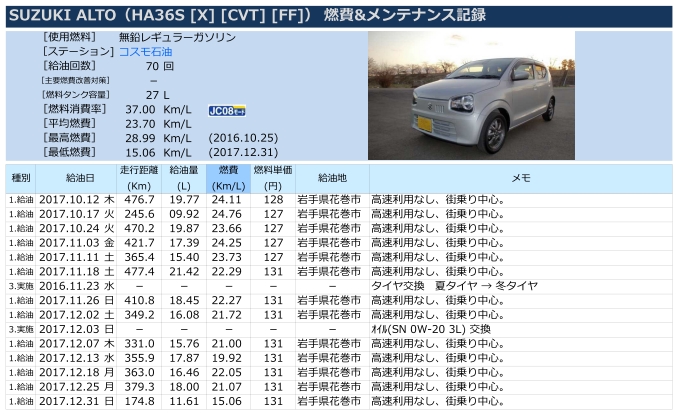Click the average fuel economy 23.70 Km/L
The width and height of the screenshot is (676, 414).
click(x=158, y=124)
